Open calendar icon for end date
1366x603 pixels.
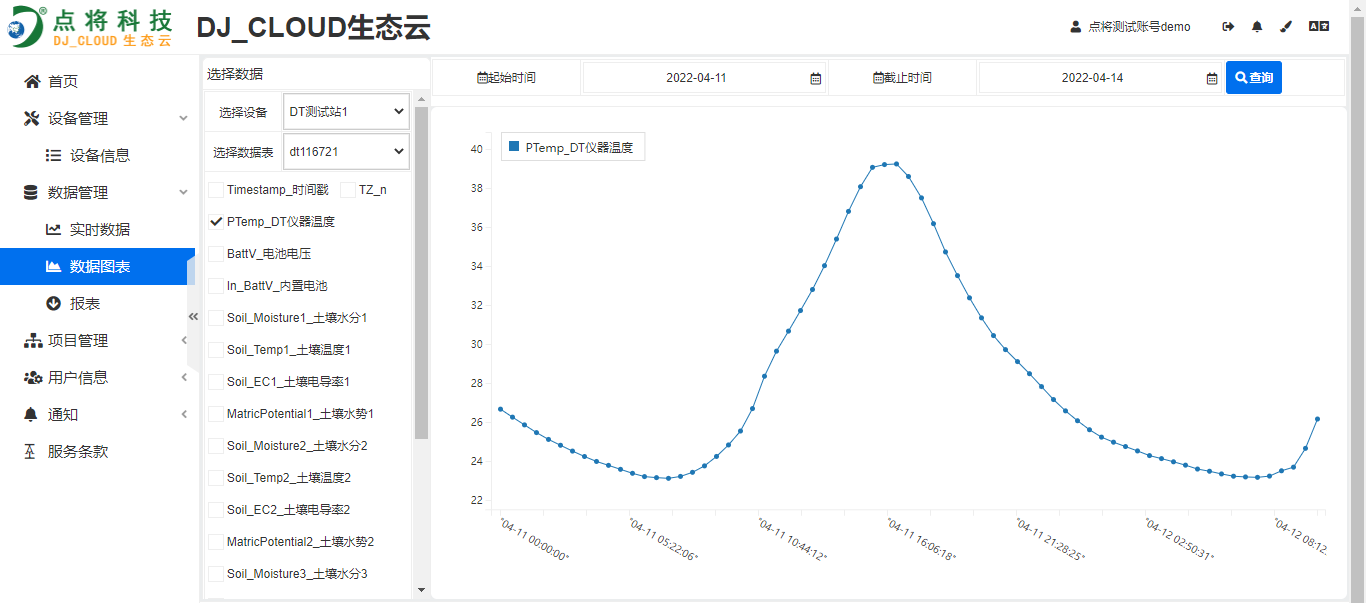tap(1211, 78)
